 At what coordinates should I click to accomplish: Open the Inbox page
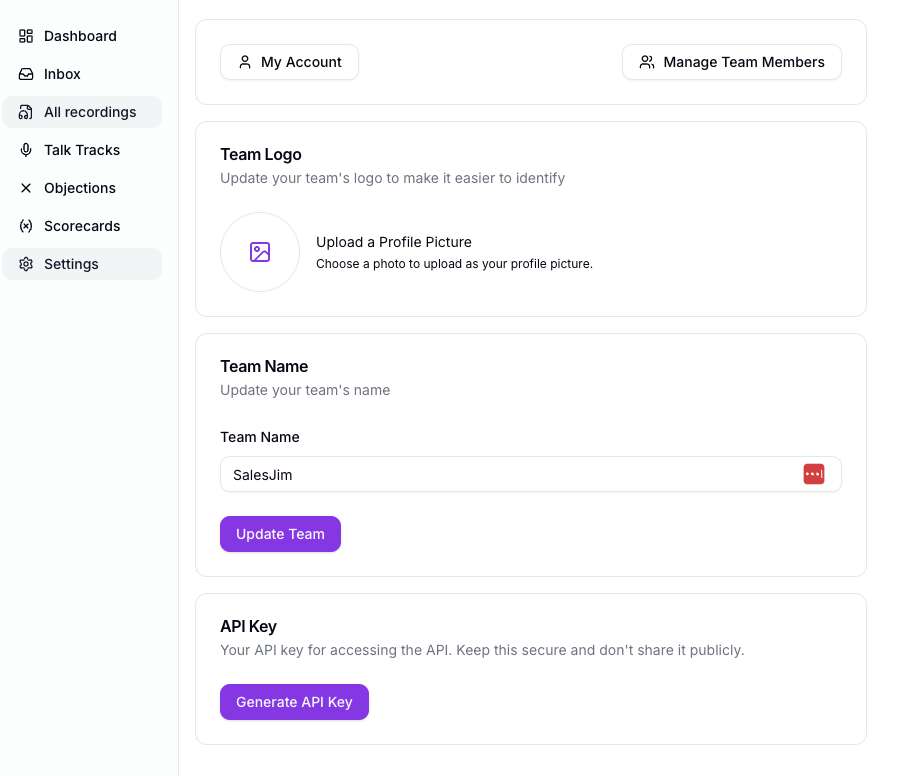(62, 74)
